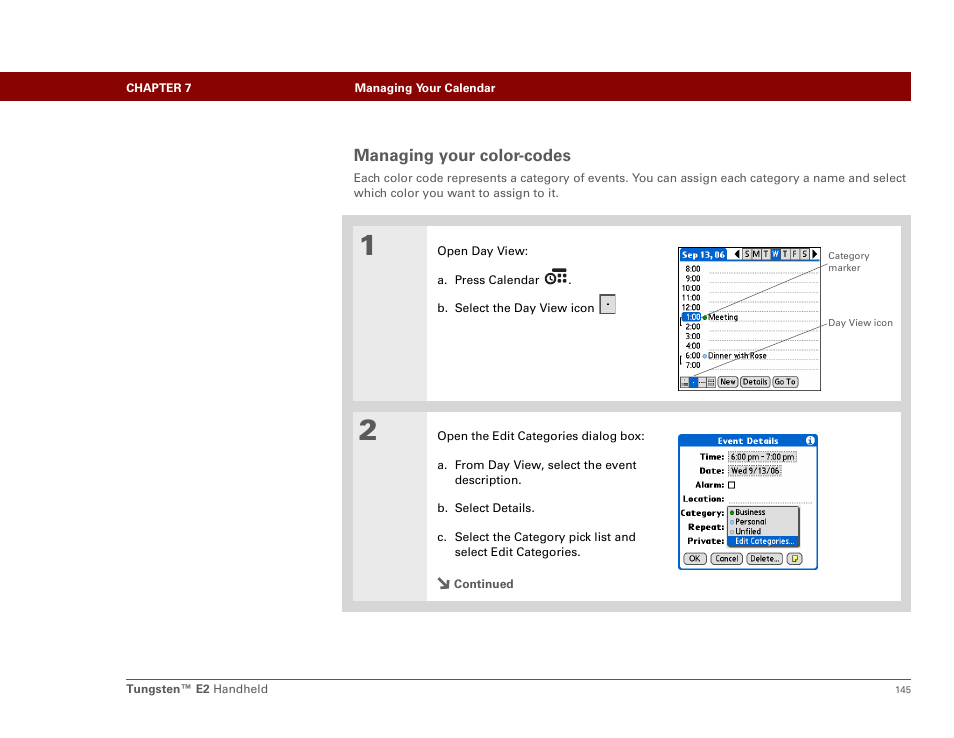Click the Day View icon illustration in step 1b
The width and height of the screenshot is (954, 738).
point(607,304)
